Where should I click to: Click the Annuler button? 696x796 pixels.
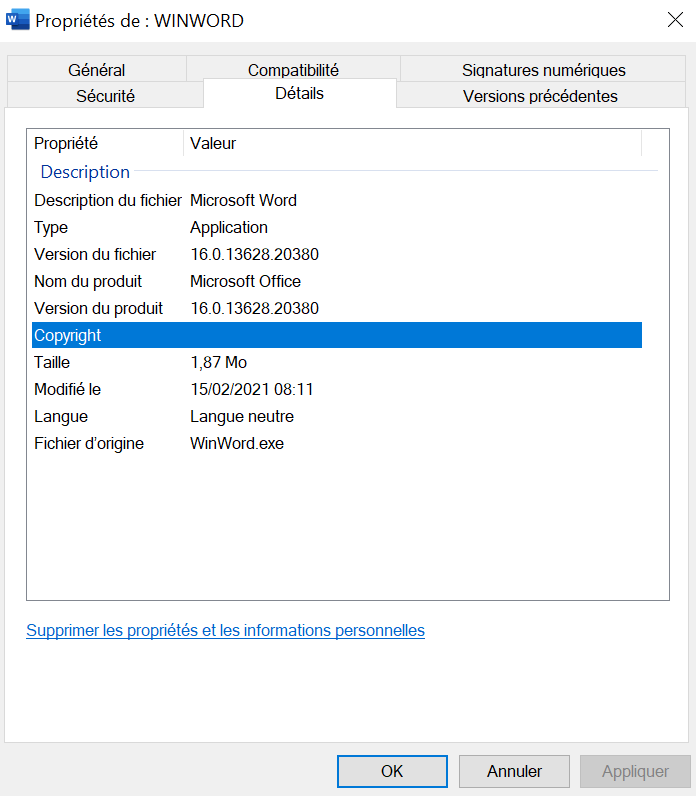pos(514,771)
